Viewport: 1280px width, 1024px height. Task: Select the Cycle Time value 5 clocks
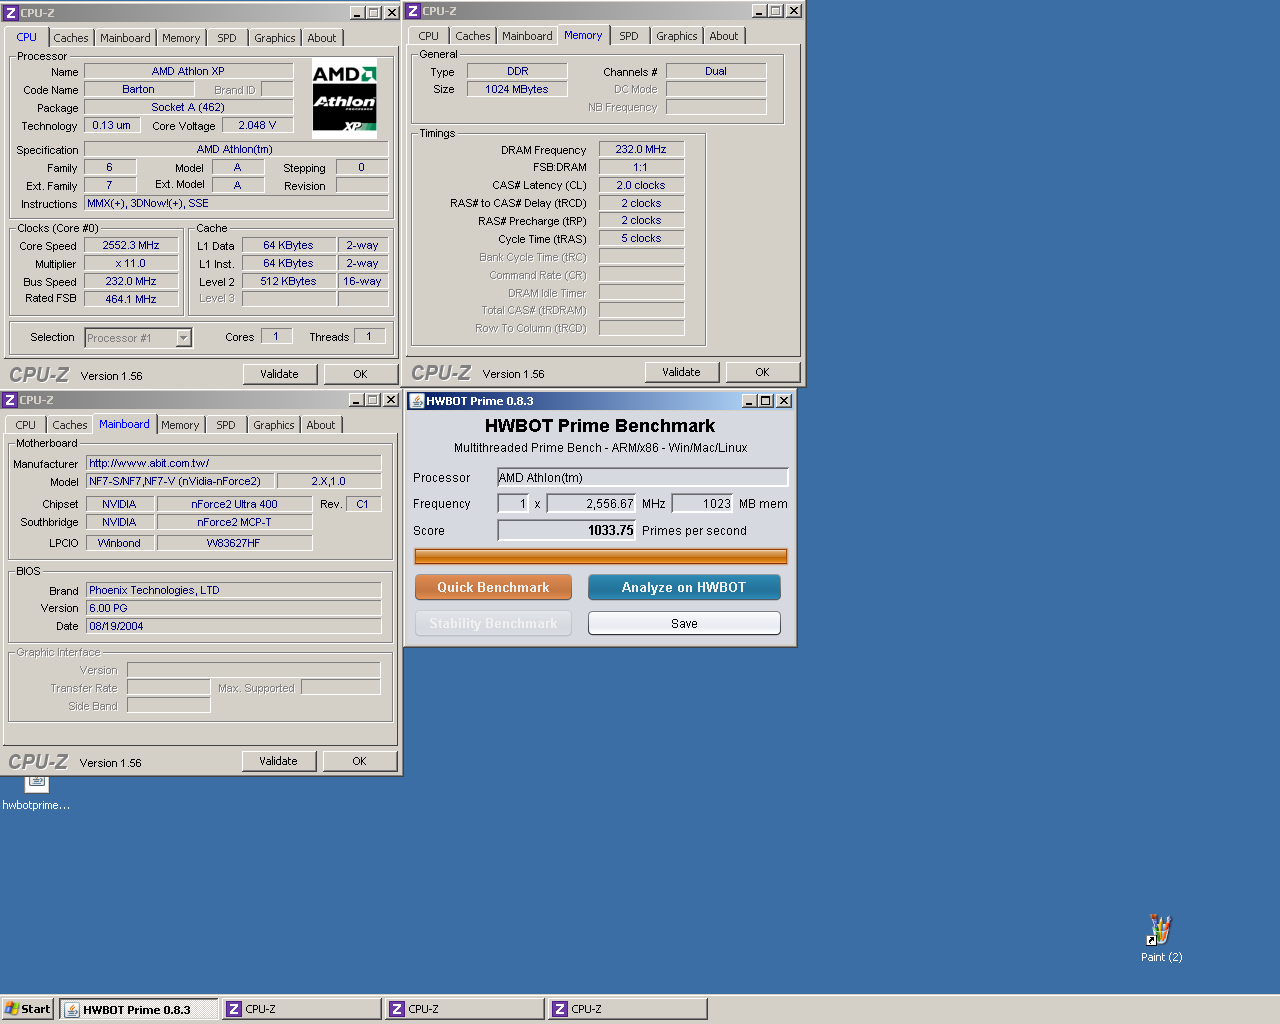click(x=641, y=238)
